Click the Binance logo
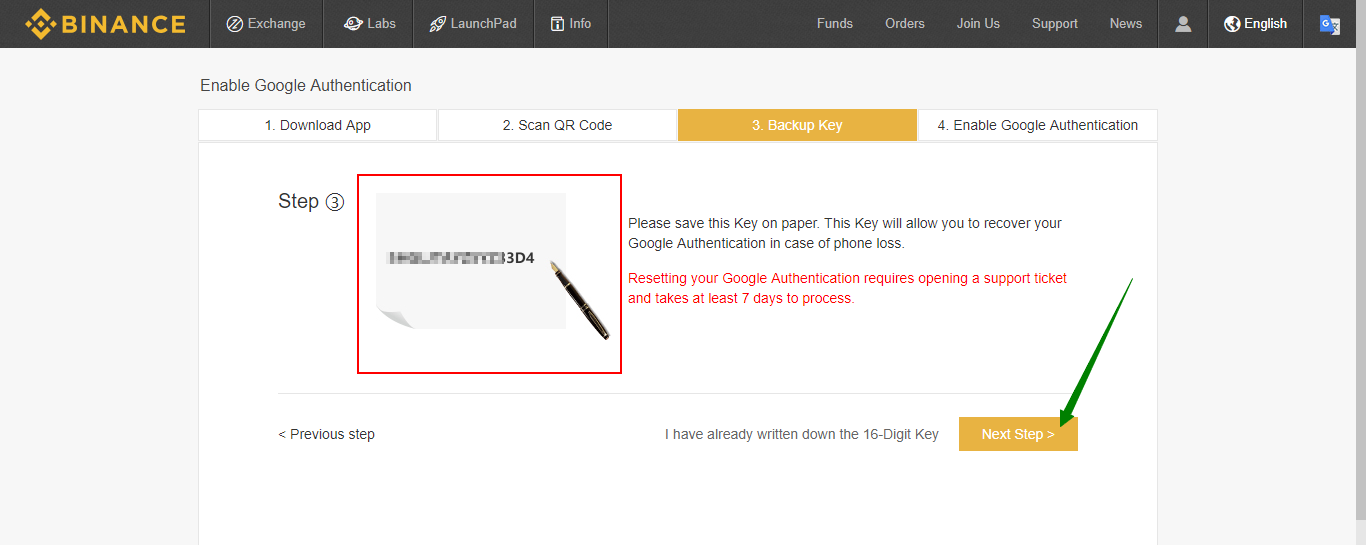Screen dimensions: 1366x545 click(105, 24)
